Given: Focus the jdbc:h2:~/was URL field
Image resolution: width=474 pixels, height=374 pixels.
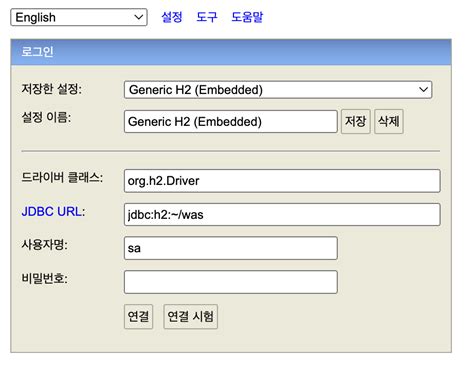Looking at the screenshot, I should tap(282, 215).
